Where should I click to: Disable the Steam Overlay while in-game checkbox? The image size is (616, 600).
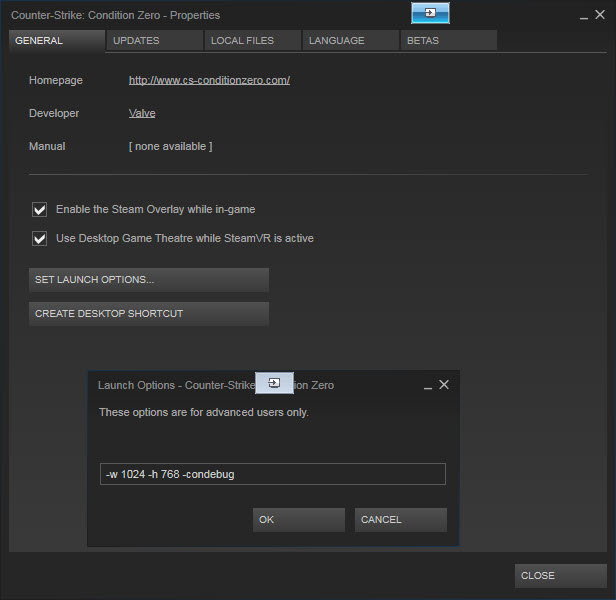(x=40, y=210)
